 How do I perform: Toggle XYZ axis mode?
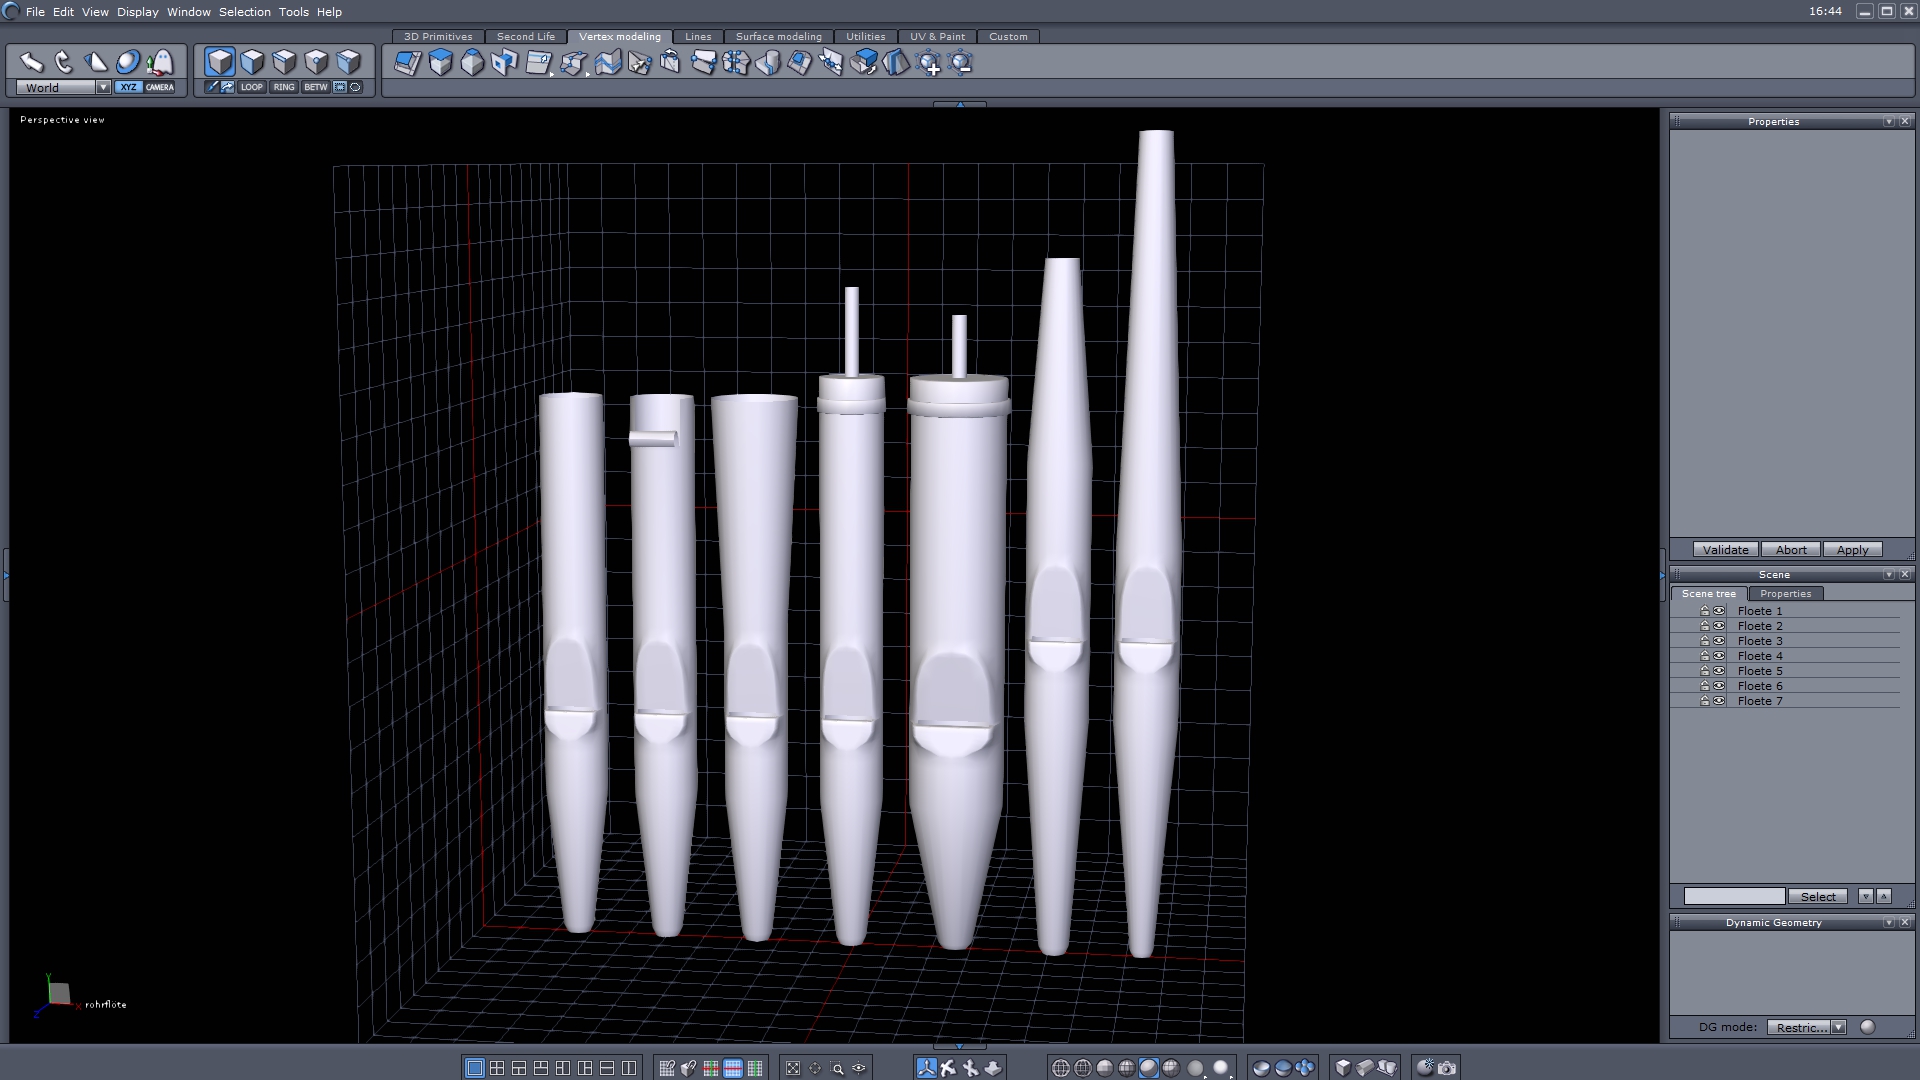pyautogui.click(x=128, y=87)
